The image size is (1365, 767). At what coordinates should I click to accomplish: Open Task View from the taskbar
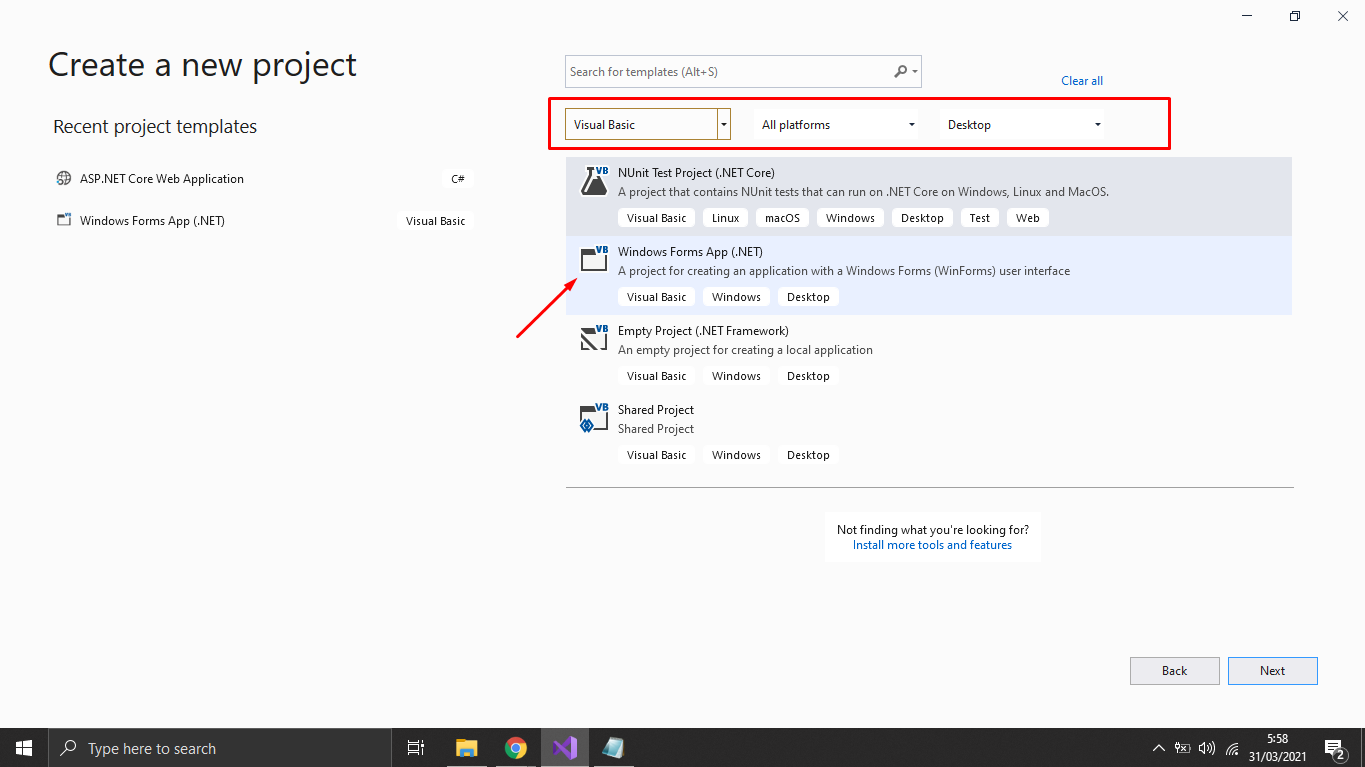(x=416, y=747)
